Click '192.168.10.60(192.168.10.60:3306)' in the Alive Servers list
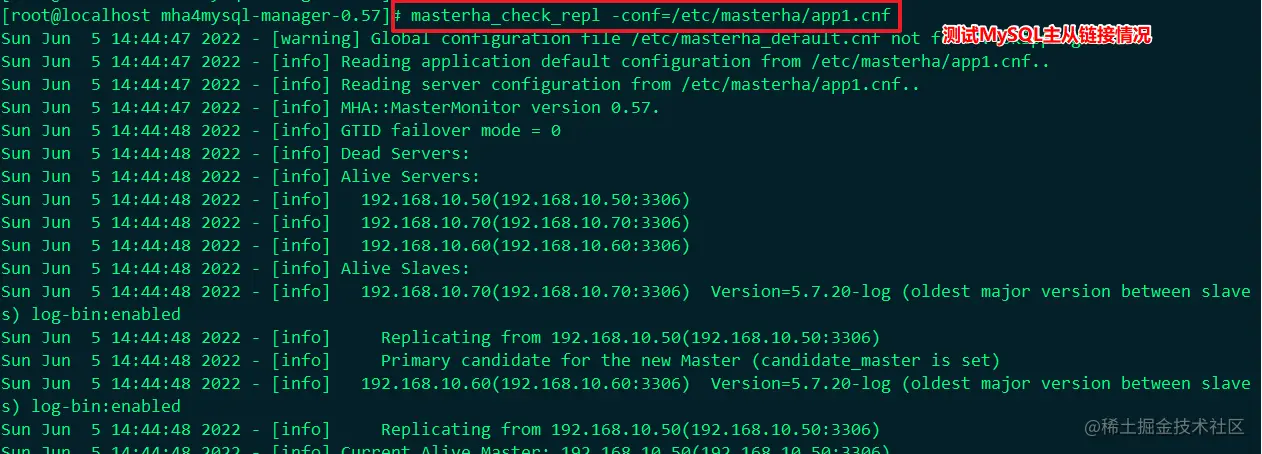The image size is (1262, 454). click(x=525, y=246)
